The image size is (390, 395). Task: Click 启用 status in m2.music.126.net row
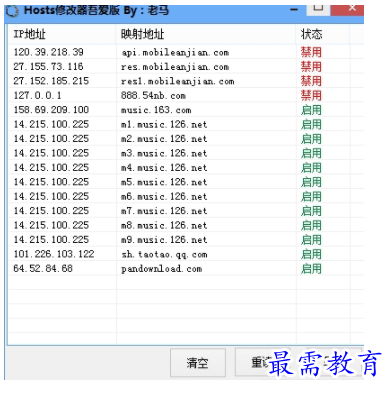[x=311, y=139]
